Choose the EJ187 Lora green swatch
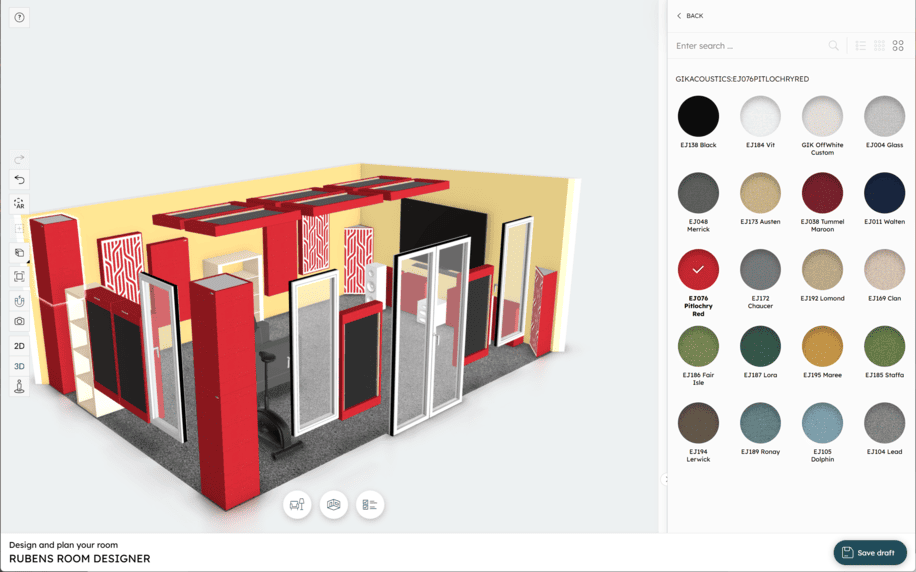 [x=760, y=347]
